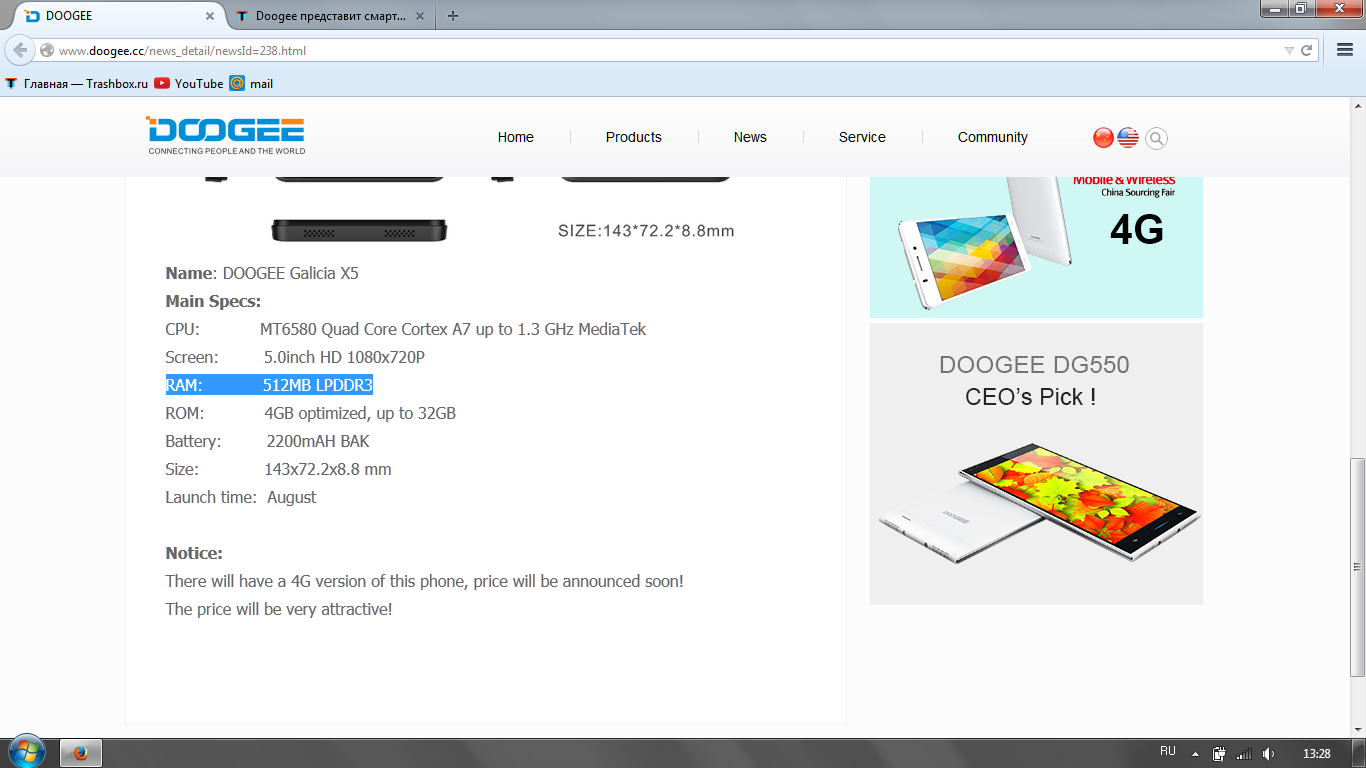
Task: Click the Firefox taskbar button
Action: [x=81, y=753]
